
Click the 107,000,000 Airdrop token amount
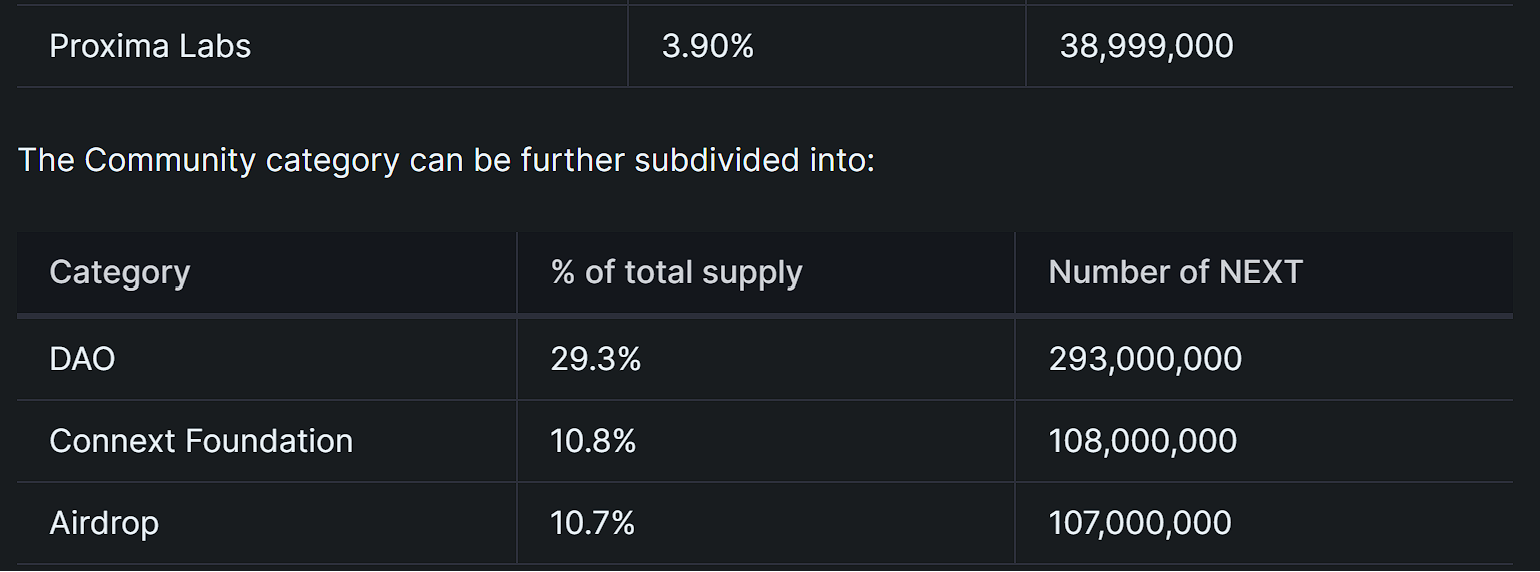[1140, 523]
